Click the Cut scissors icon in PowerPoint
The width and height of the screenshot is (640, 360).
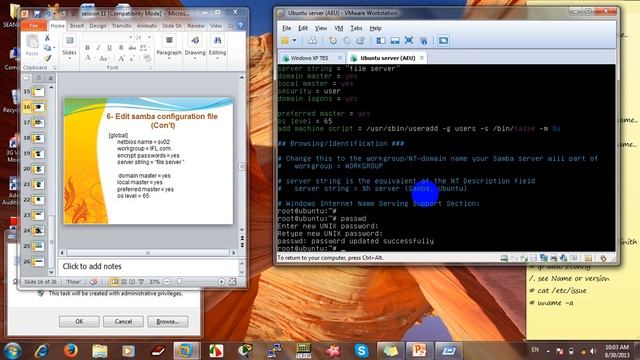point(47,38)
